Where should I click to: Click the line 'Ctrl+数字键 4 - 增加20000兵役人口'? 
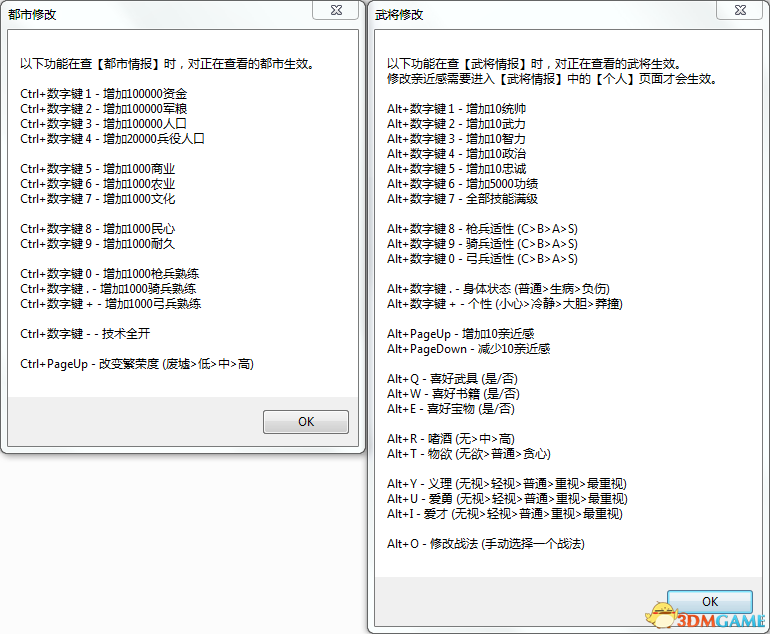pos(112,139)
